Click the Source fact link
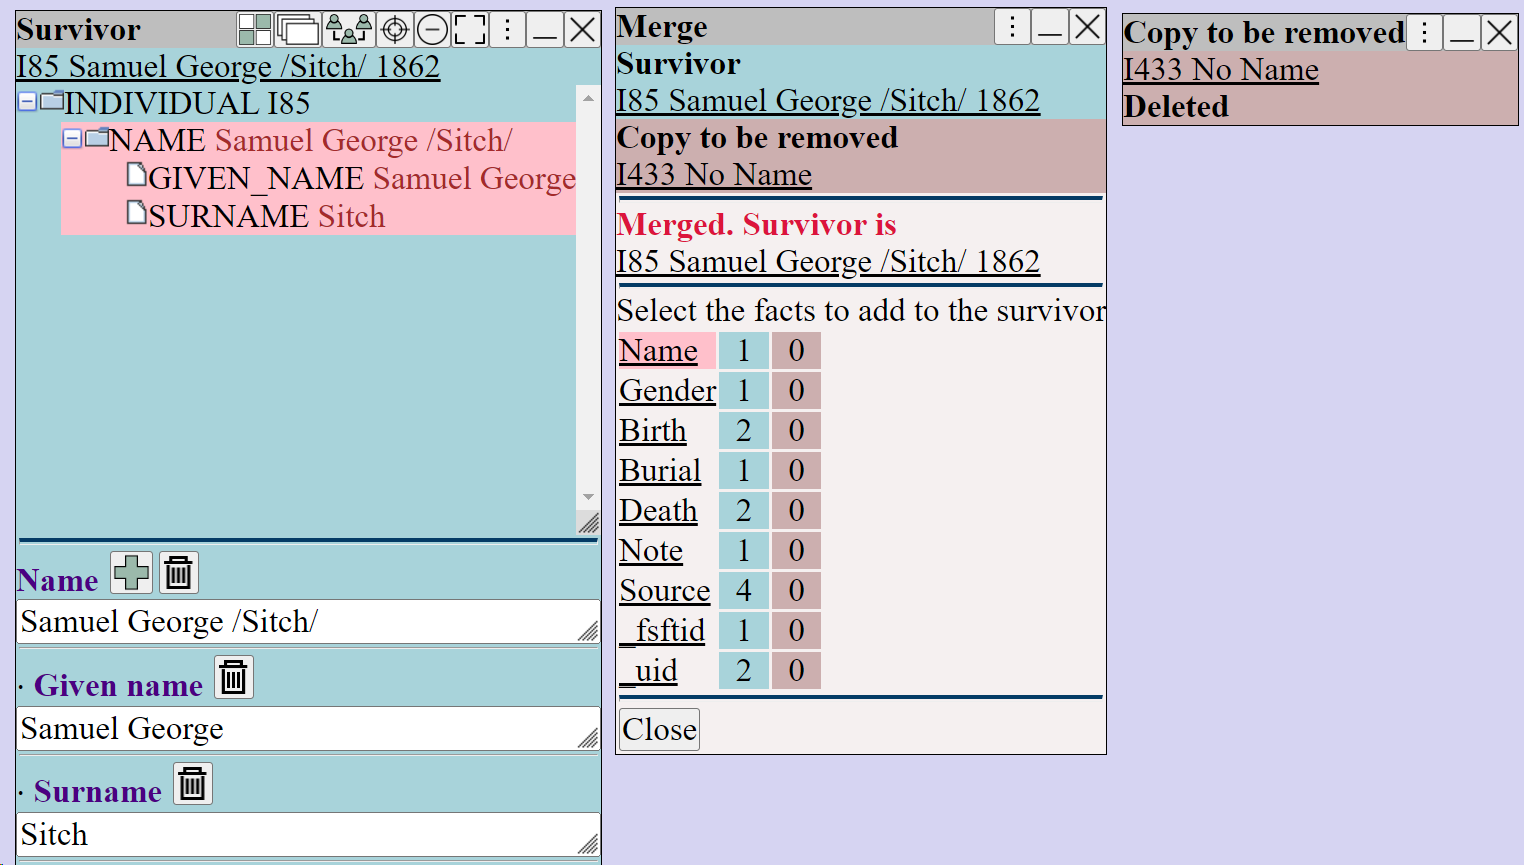Viewport: 1524px width, 865px height. (665, 591)
